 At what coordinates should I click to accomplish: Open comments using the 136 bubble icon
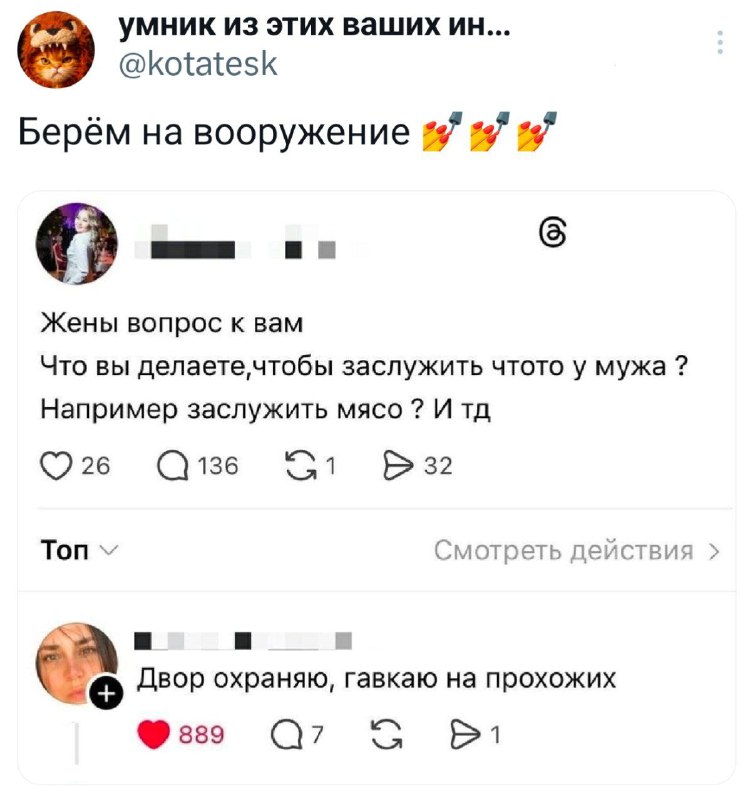pos(173,466)
